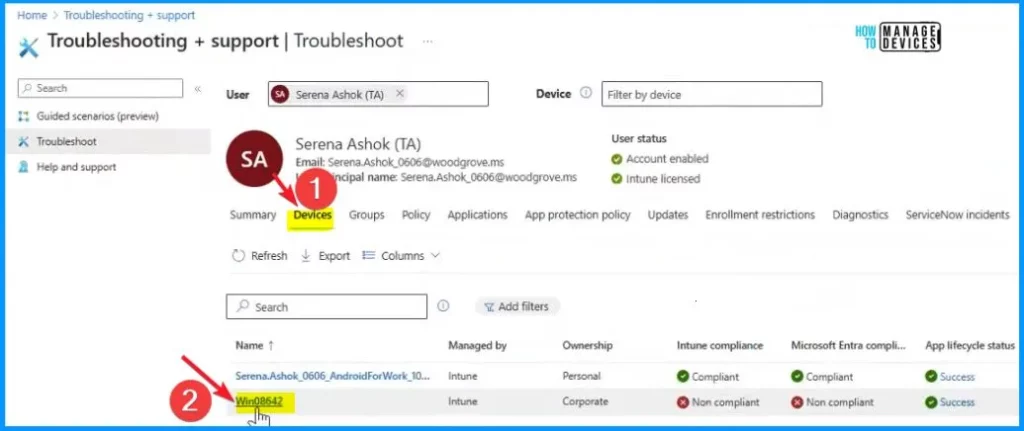1024x431 pixels.
Task: Click the Home breadcrumb link
Action: (x=31, y=15)
